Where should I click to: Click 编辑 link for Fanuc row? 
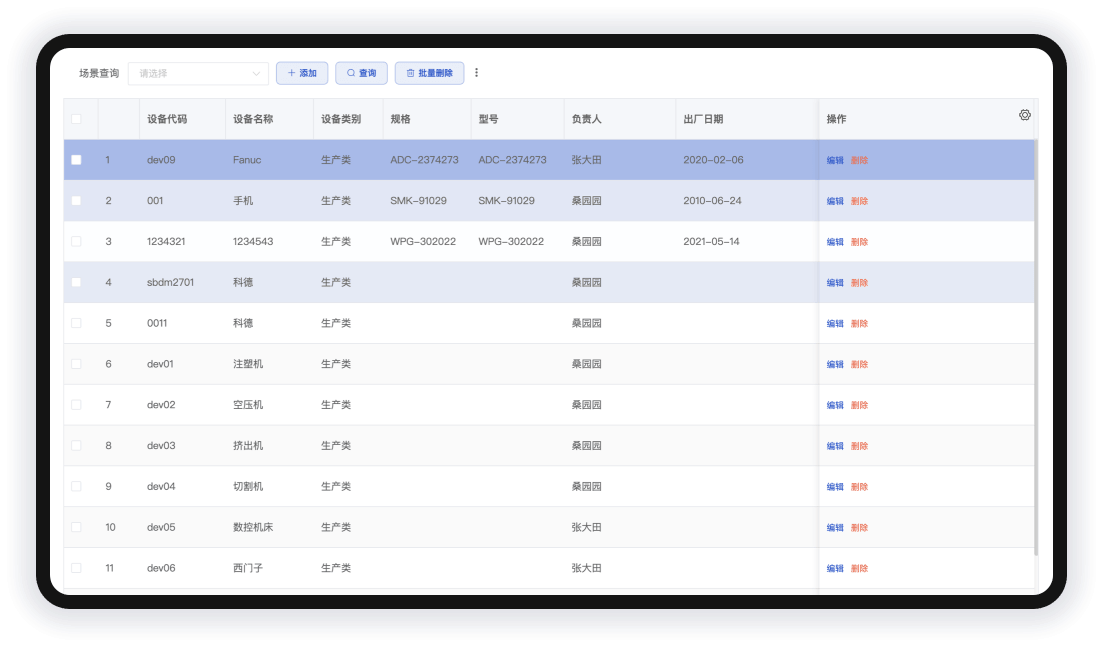835,160
